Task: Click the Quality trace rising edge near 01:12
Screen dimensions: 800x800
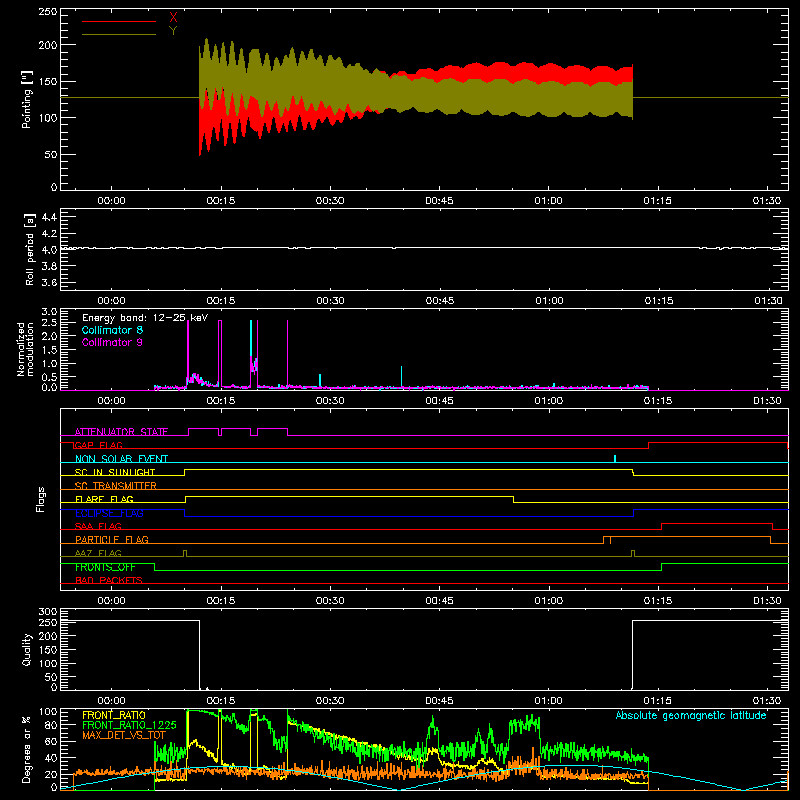Action: pos(632,654)
